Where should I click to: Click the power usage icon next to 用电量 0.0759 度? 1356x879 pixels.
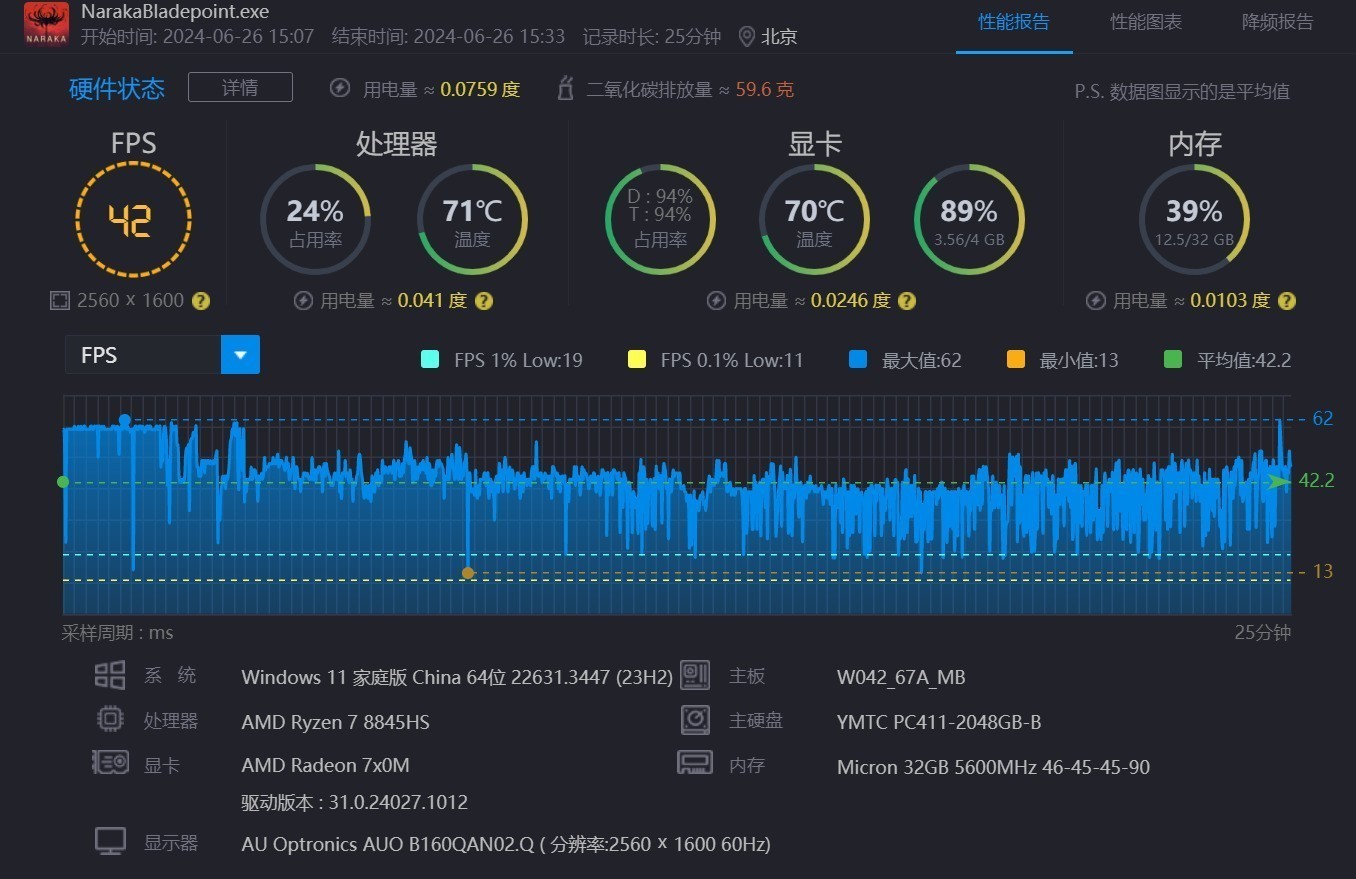tap(340, 88)
